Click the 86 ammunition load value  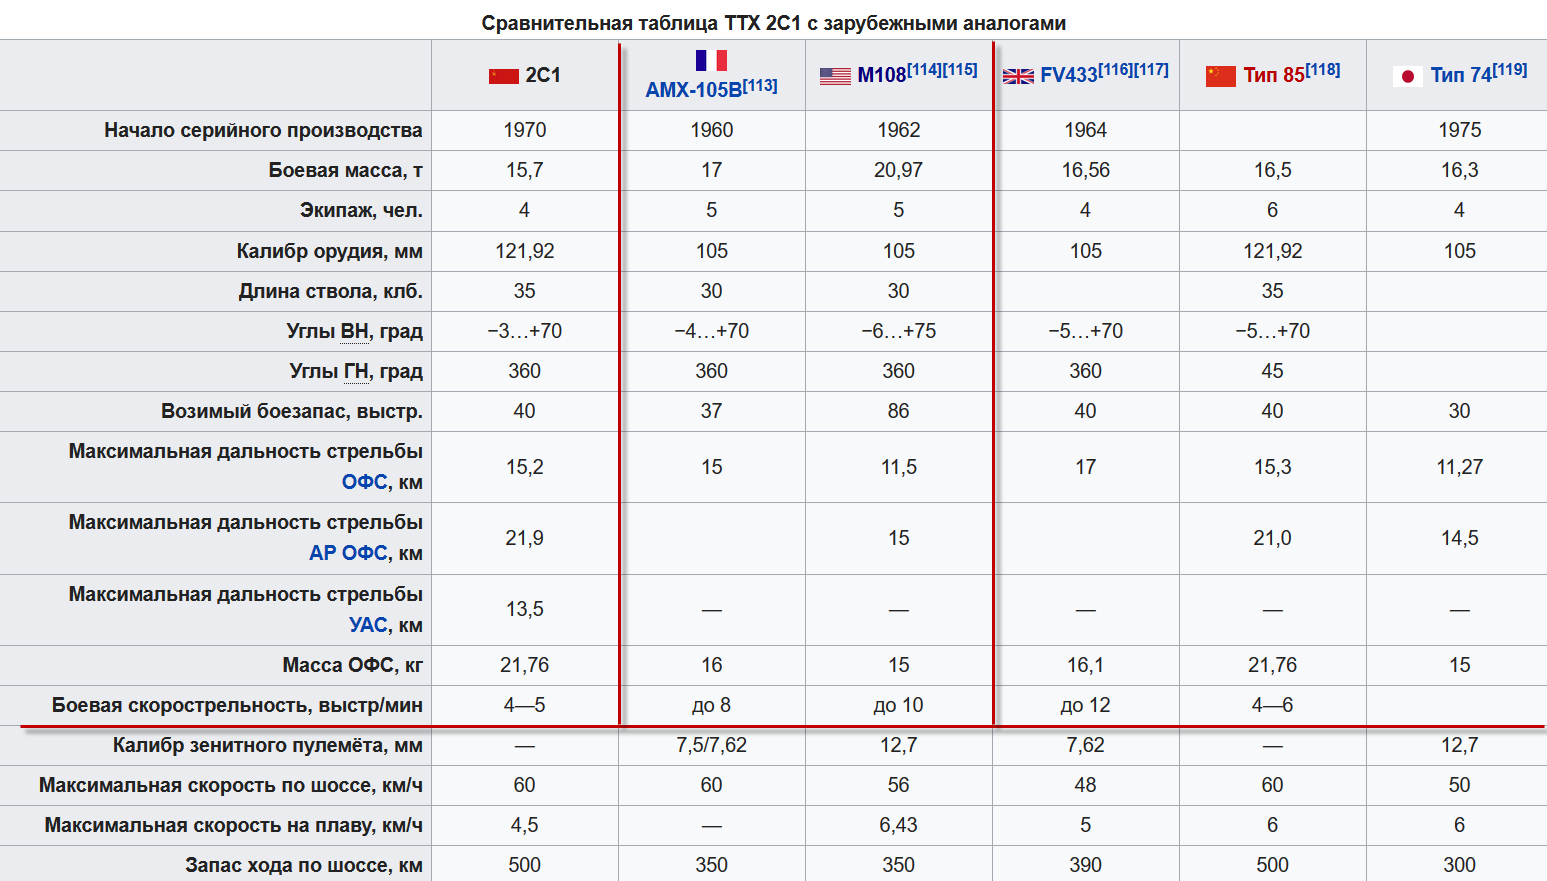click(899, 411)
